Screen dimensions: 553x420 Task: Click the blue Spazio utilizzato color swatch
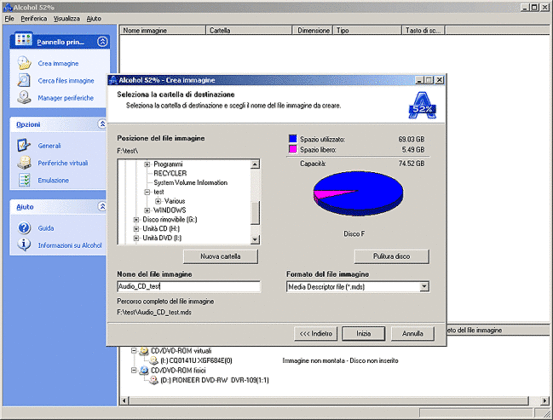292,139
